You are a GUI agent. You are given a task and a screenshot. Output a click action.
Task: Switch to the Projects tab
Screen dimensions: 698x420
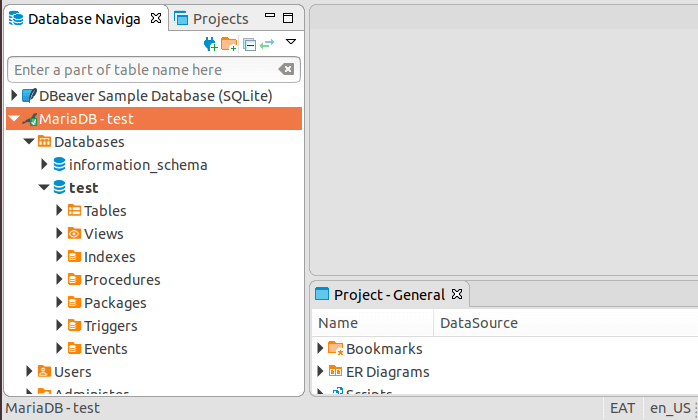click(211, 19)
